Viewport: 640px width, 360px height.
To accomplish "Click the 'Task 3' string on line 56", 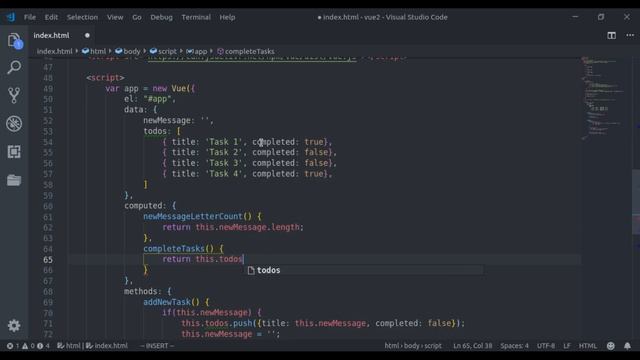I will [224, 163].
